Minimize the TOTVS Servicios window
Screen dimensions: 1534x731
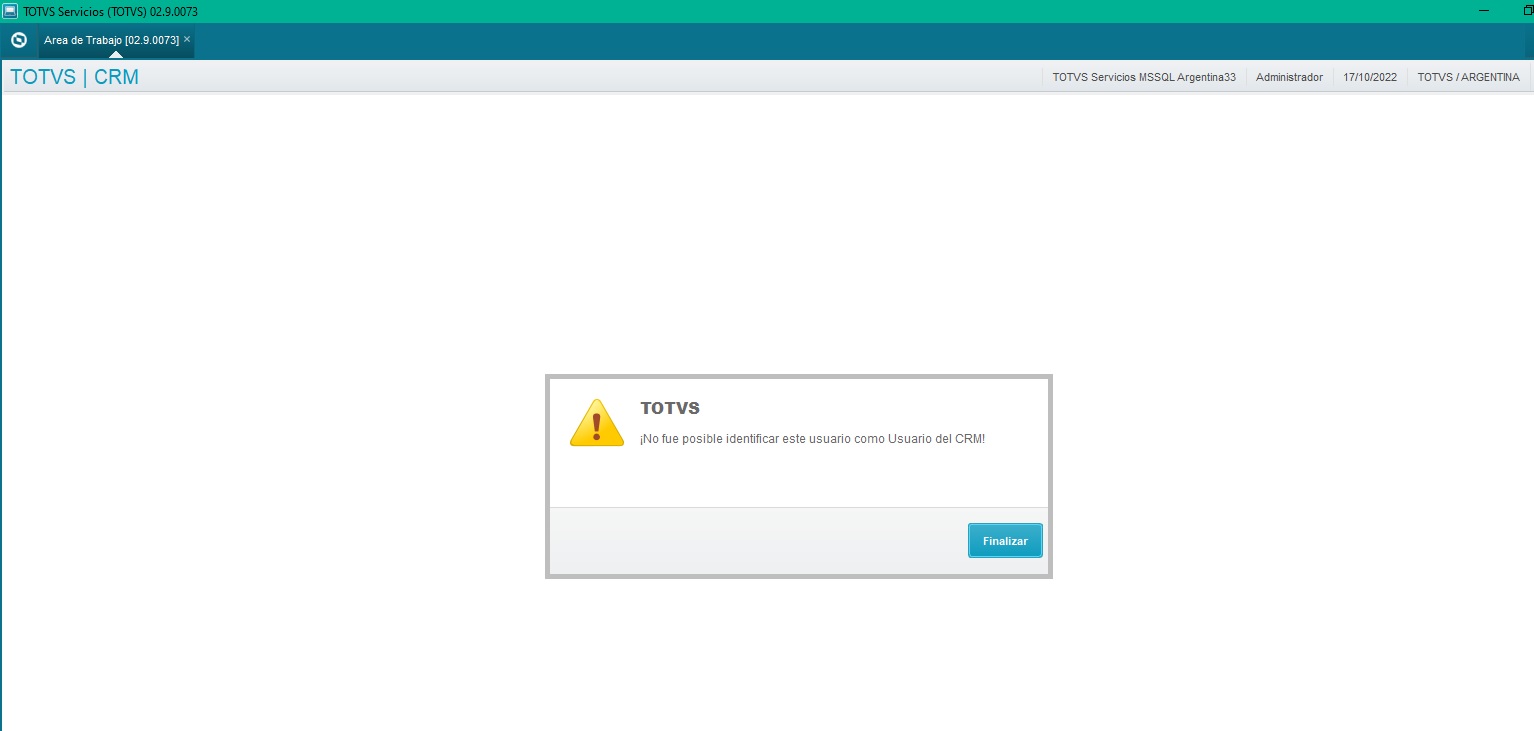(1484, 11)
